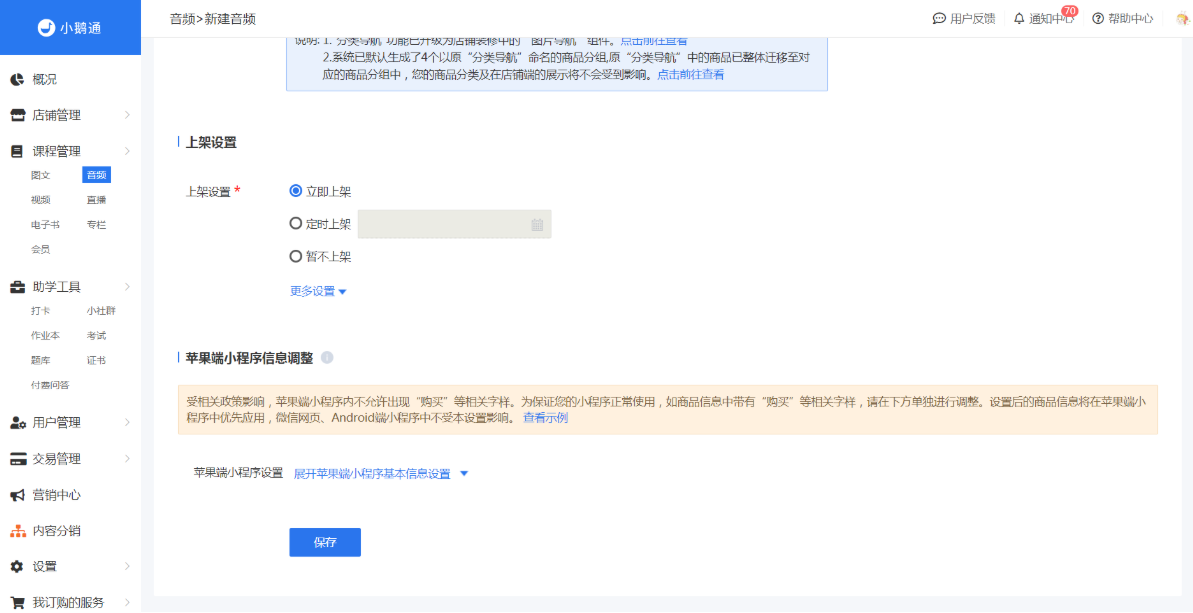Expand 更多设置 options

tap(319, 291)
